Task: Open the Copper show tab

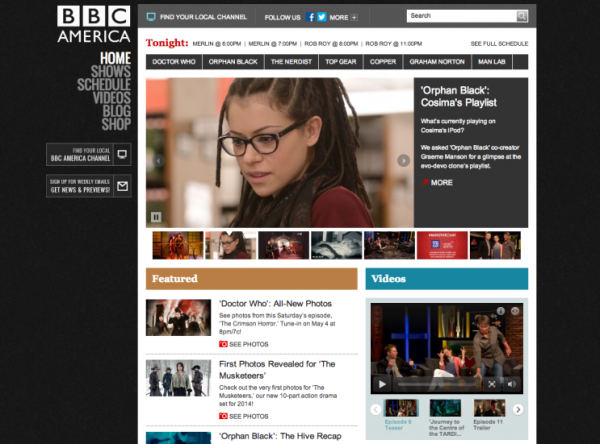Action: [383, 62]
